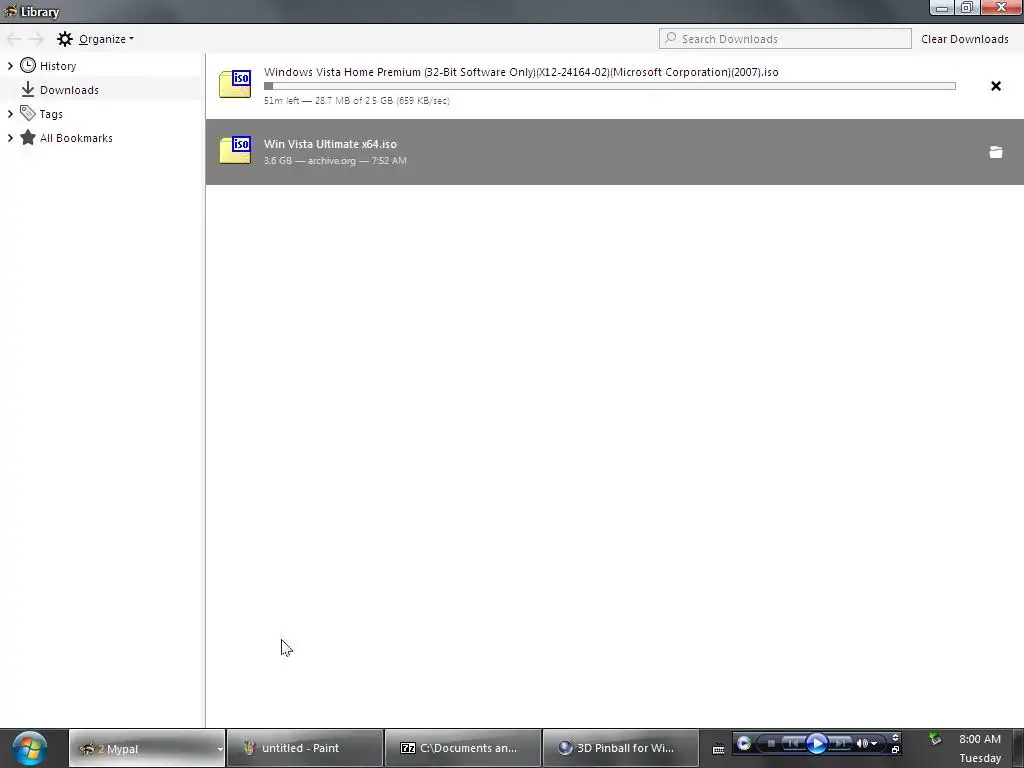Open volume dropdown on media toolbar

tap(874, 744)
